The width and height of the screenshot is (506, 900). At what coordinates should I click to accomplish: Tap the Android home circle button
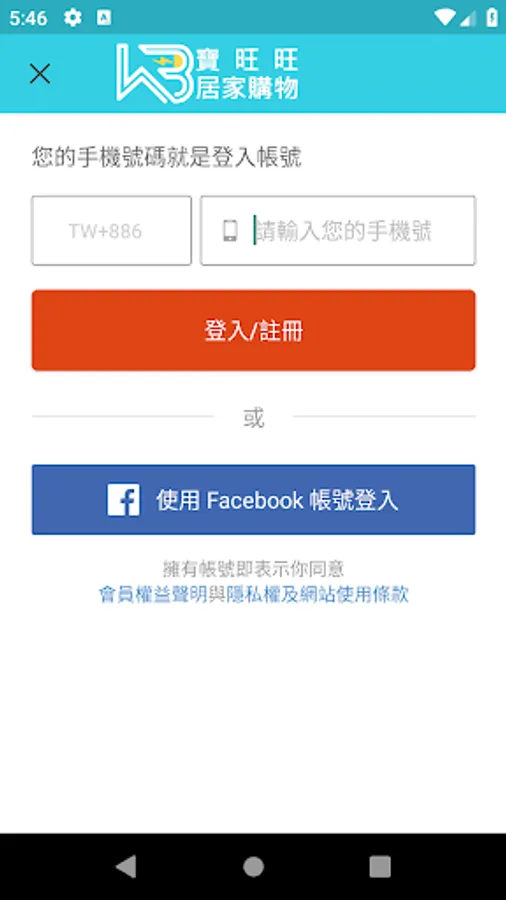(253, 866)
